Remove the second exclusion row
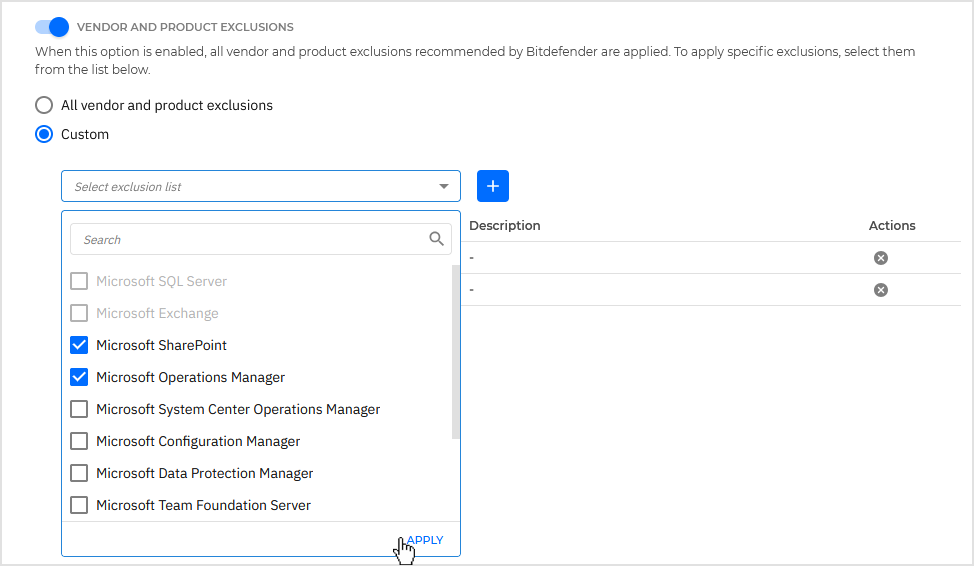 pyautogui.click(x=881, y=290)
